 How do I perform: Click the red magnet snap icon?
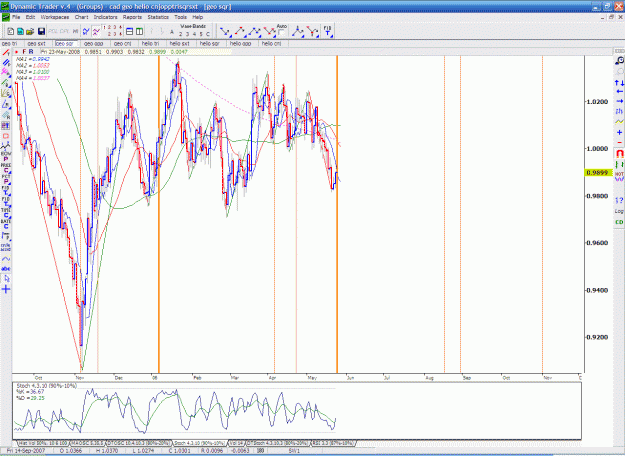[619, 153]
